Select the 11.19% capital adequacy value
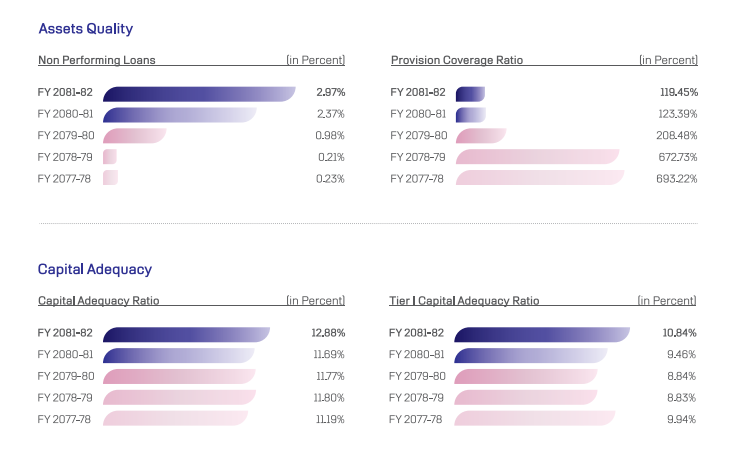Image resolution: width=738 pixels, height=452 pixels. click(x=329, y=419)
